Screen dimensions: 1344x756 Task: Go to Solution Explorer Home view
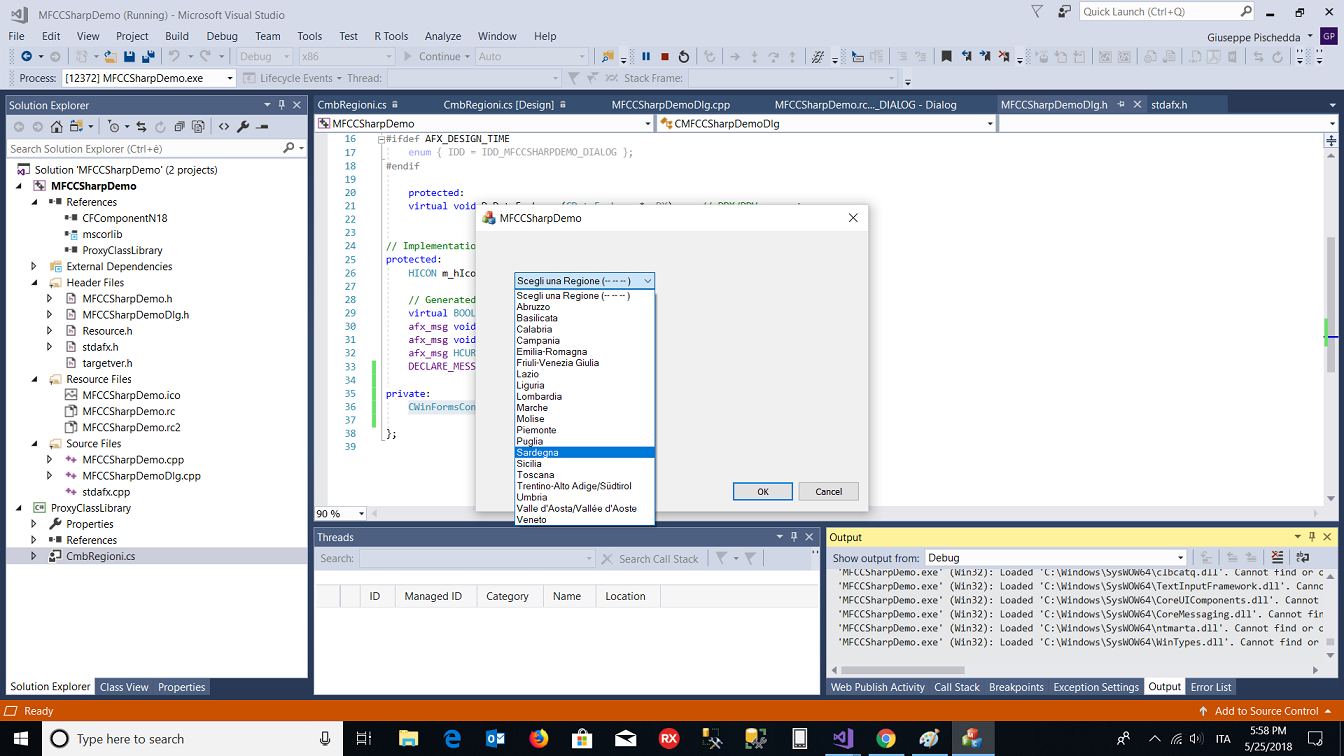(x=57, y=127)
